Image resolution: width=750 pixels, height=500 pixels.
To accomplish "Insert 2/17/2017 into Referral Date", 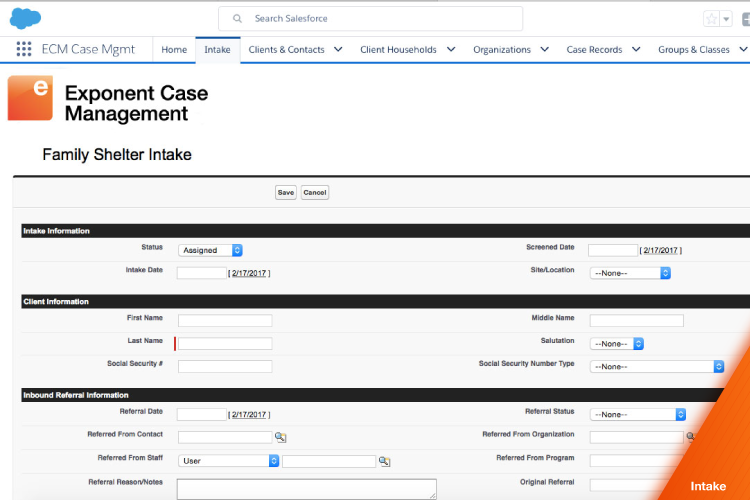I will click(x=249, y=414).
